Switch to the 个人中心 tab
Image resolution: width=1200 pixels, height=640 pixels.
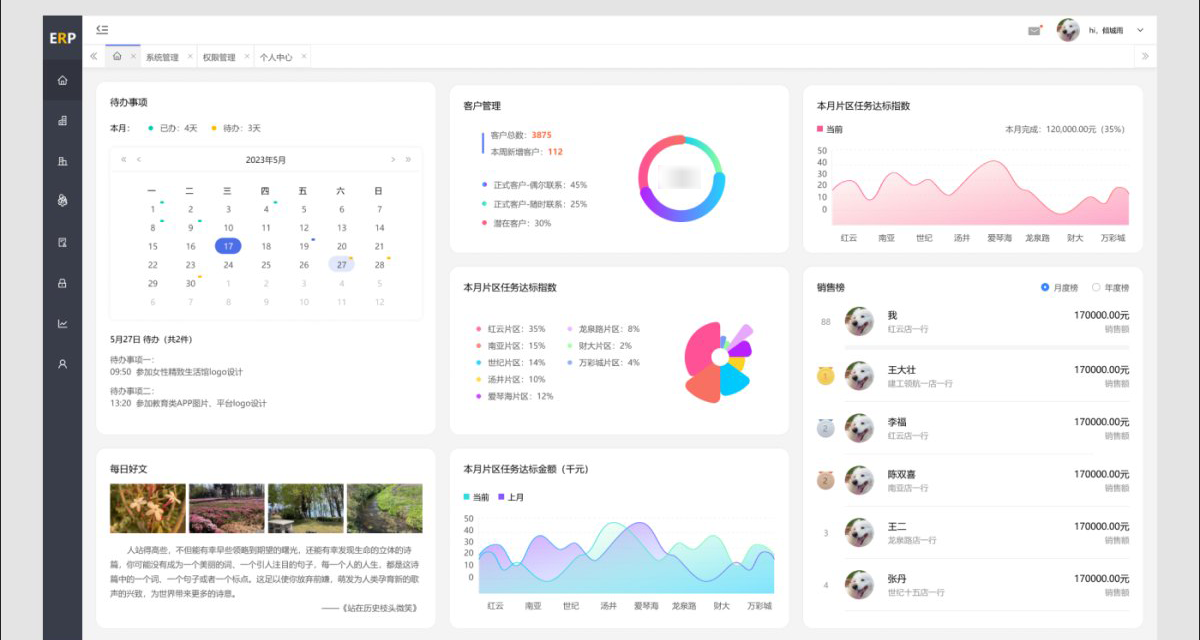point(276,57)
